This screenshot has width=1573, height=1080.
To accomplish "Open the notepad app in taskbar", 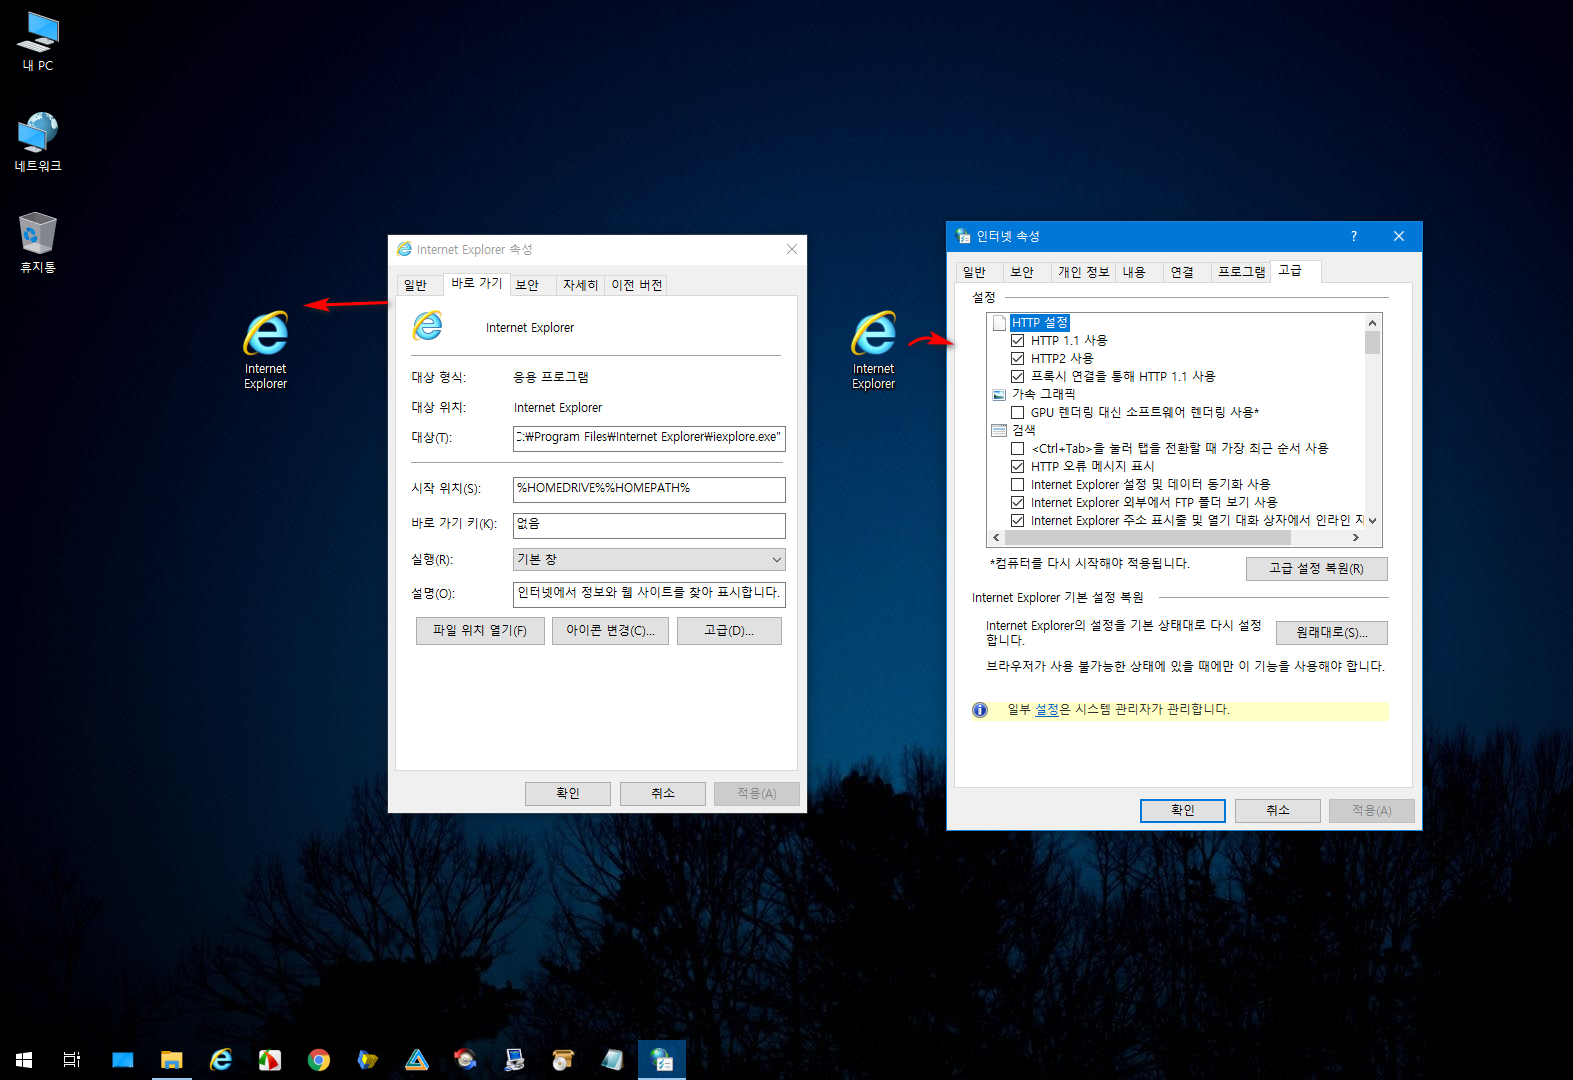I will click(x=613, y=1059).
